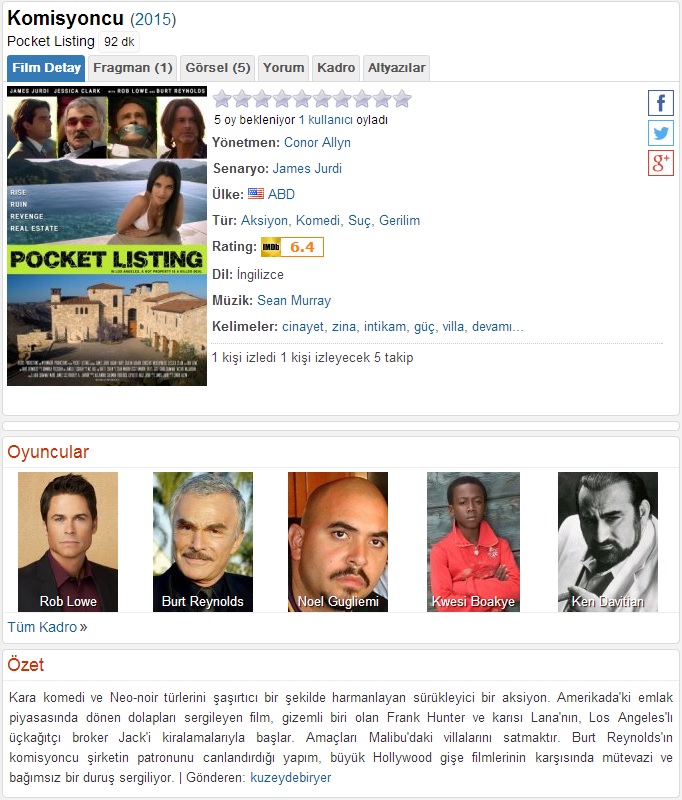682x800 pixels.
Task: Open the Fragman (1) tab
Action: 133,68
